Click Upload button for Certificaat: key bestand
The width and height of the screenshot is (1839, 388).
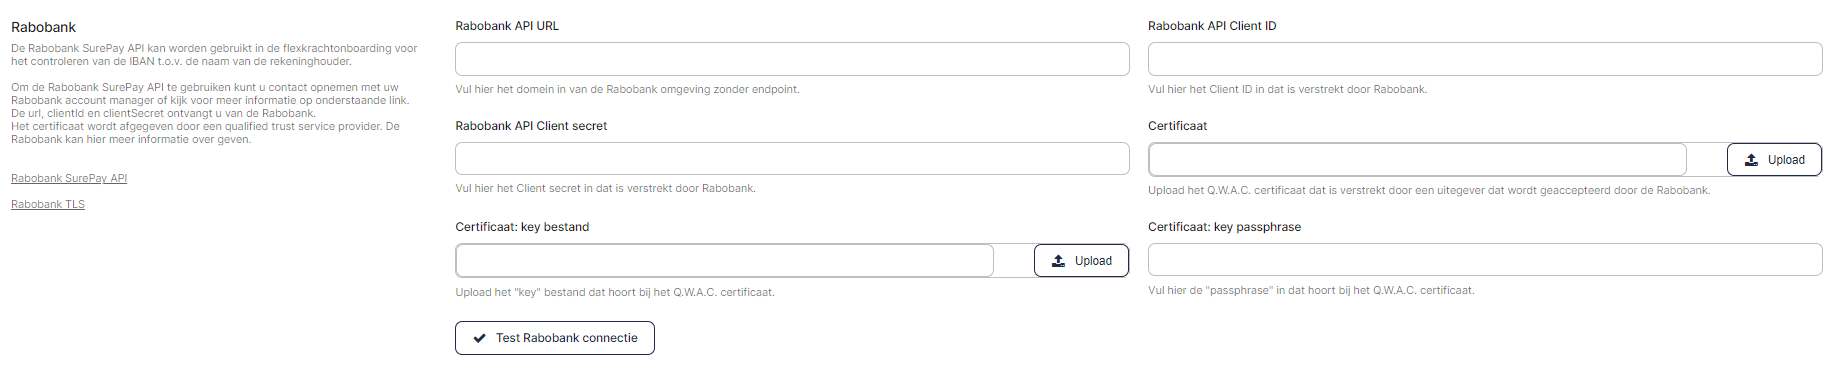(1081, 261)
